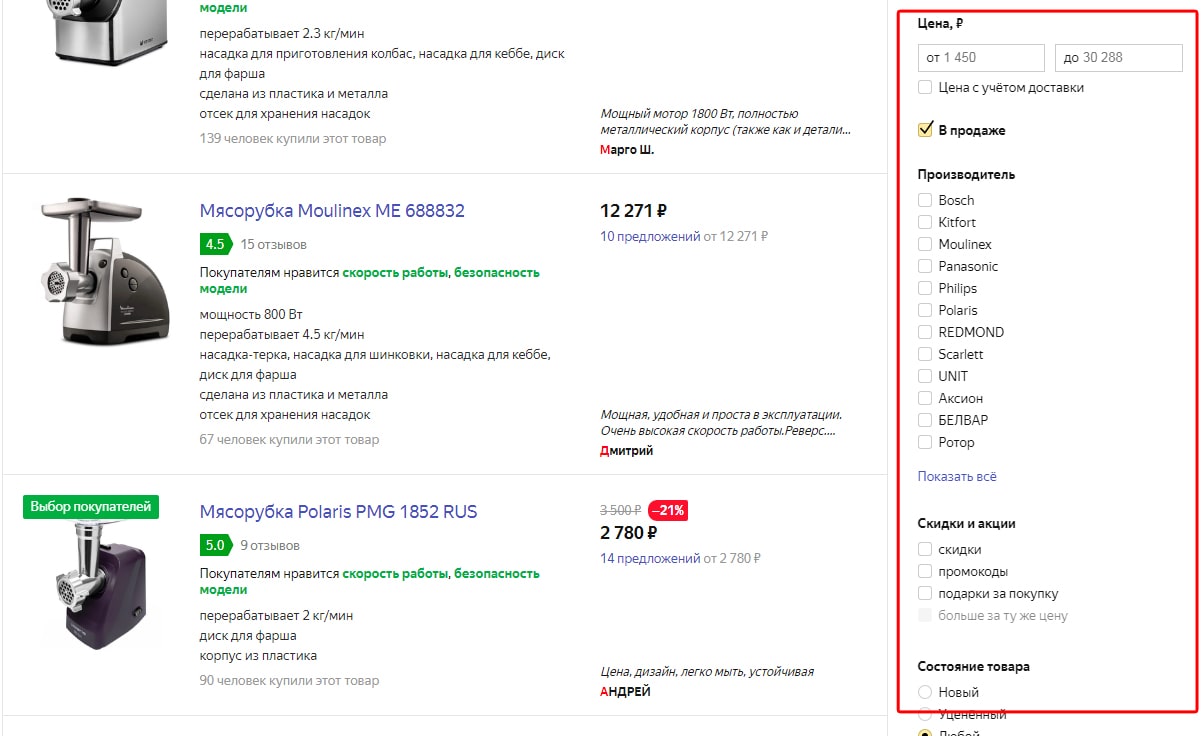Click the 'Скидки и акции' filter heading
Image resolution: width=1203 pixels, height=736 pixels.
[967, 523]
